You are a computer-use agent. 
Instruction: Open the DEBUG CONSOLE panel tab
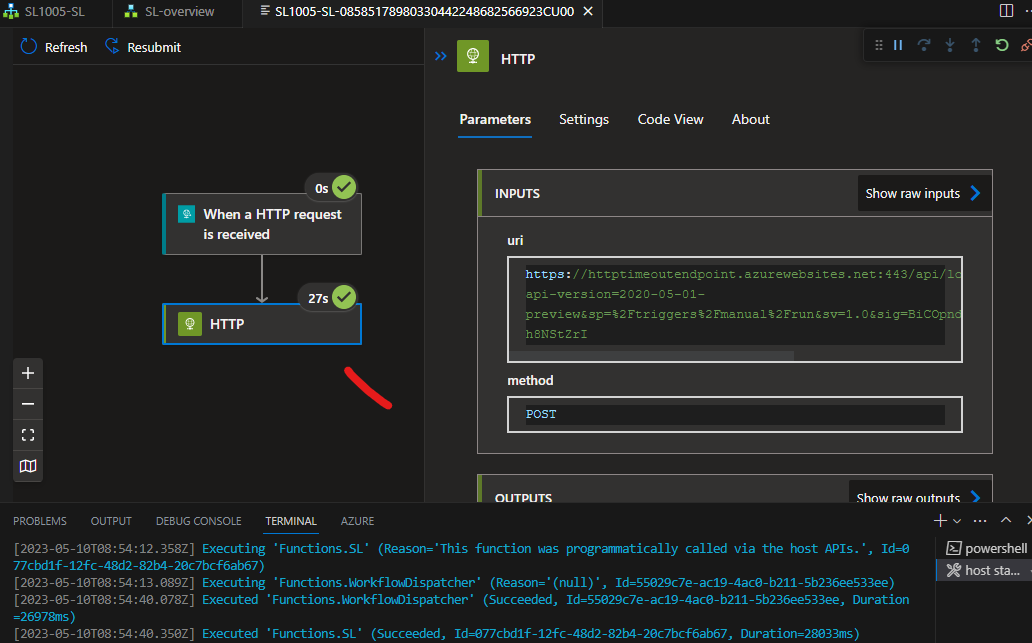point(198,520)
